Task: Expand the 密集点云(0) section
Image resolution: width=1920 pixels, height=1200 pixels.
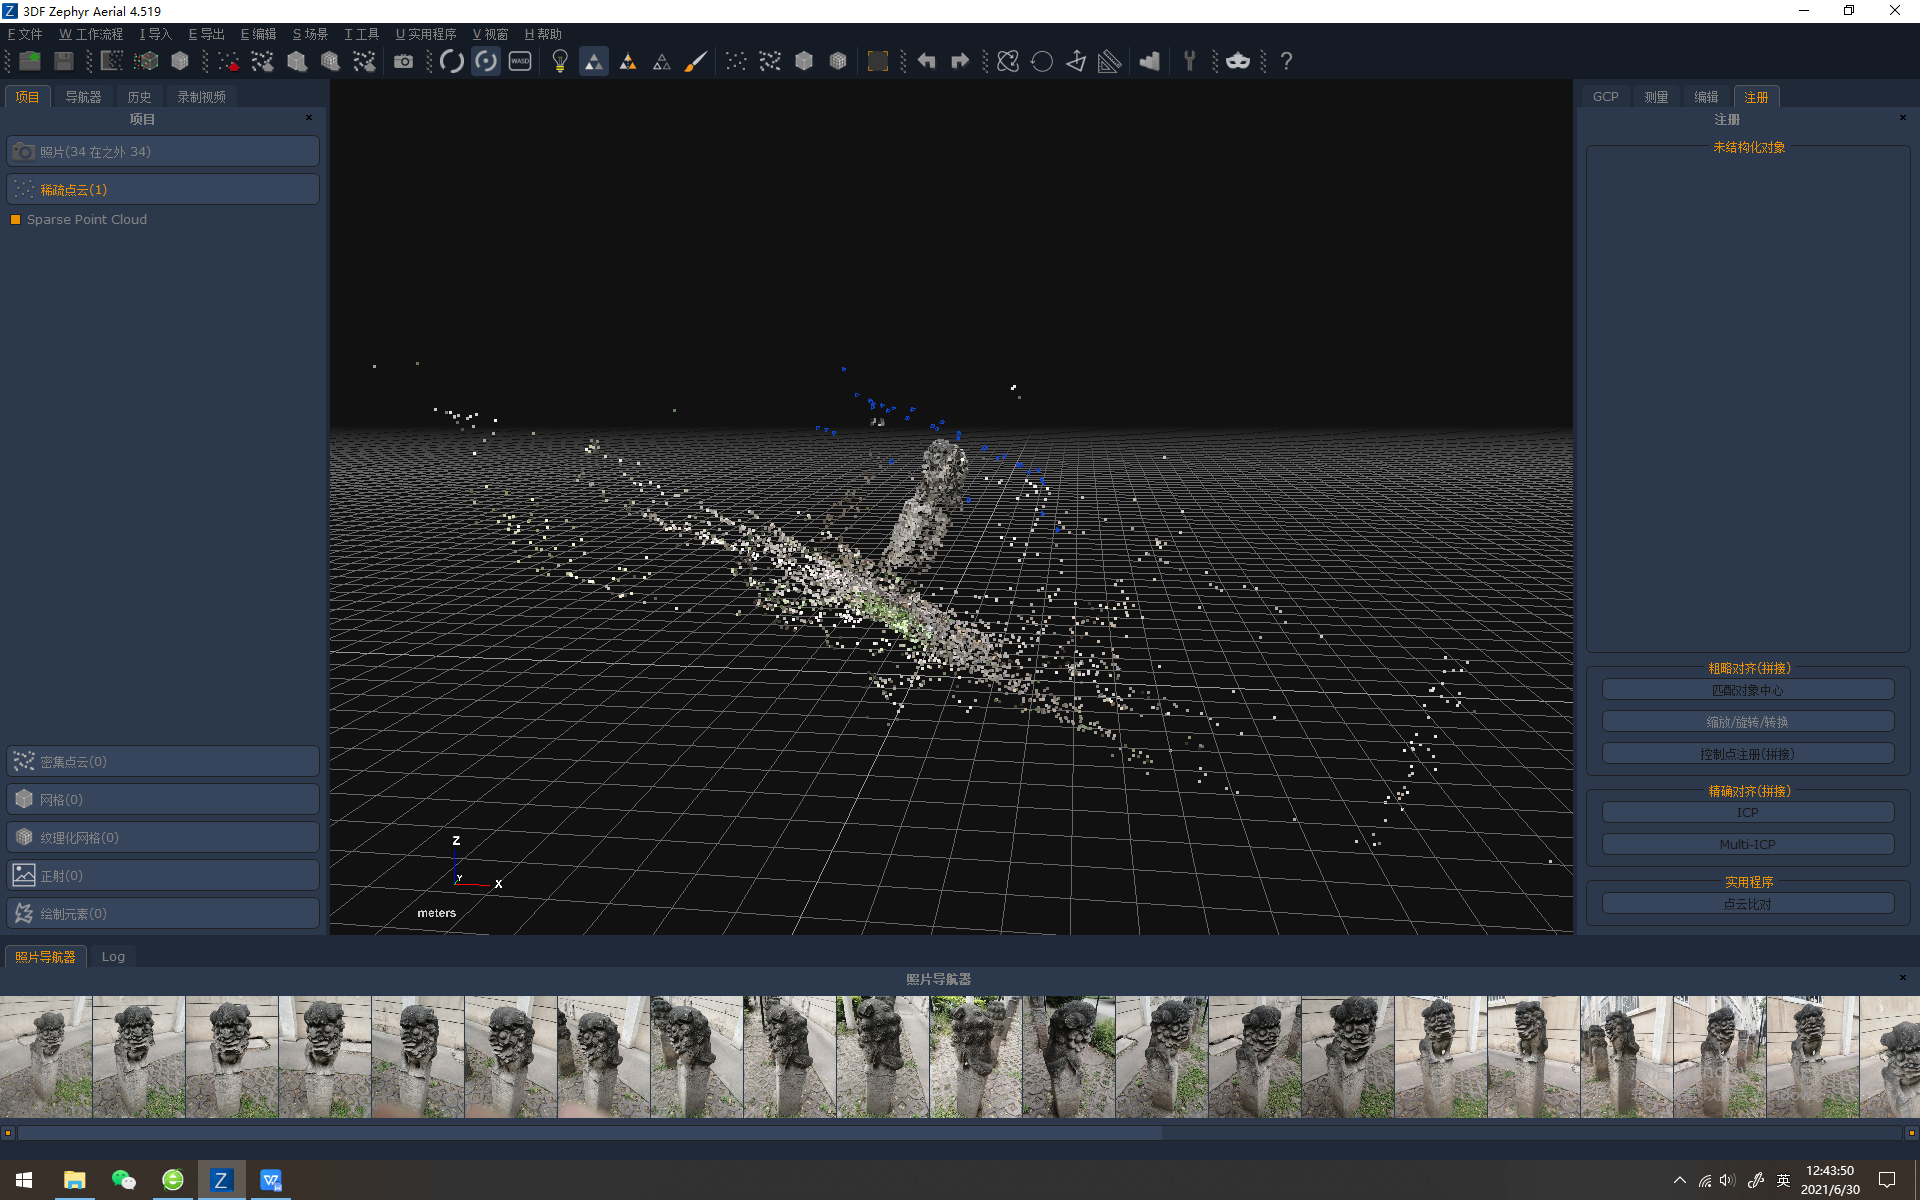Action: (x=163, y=762)
